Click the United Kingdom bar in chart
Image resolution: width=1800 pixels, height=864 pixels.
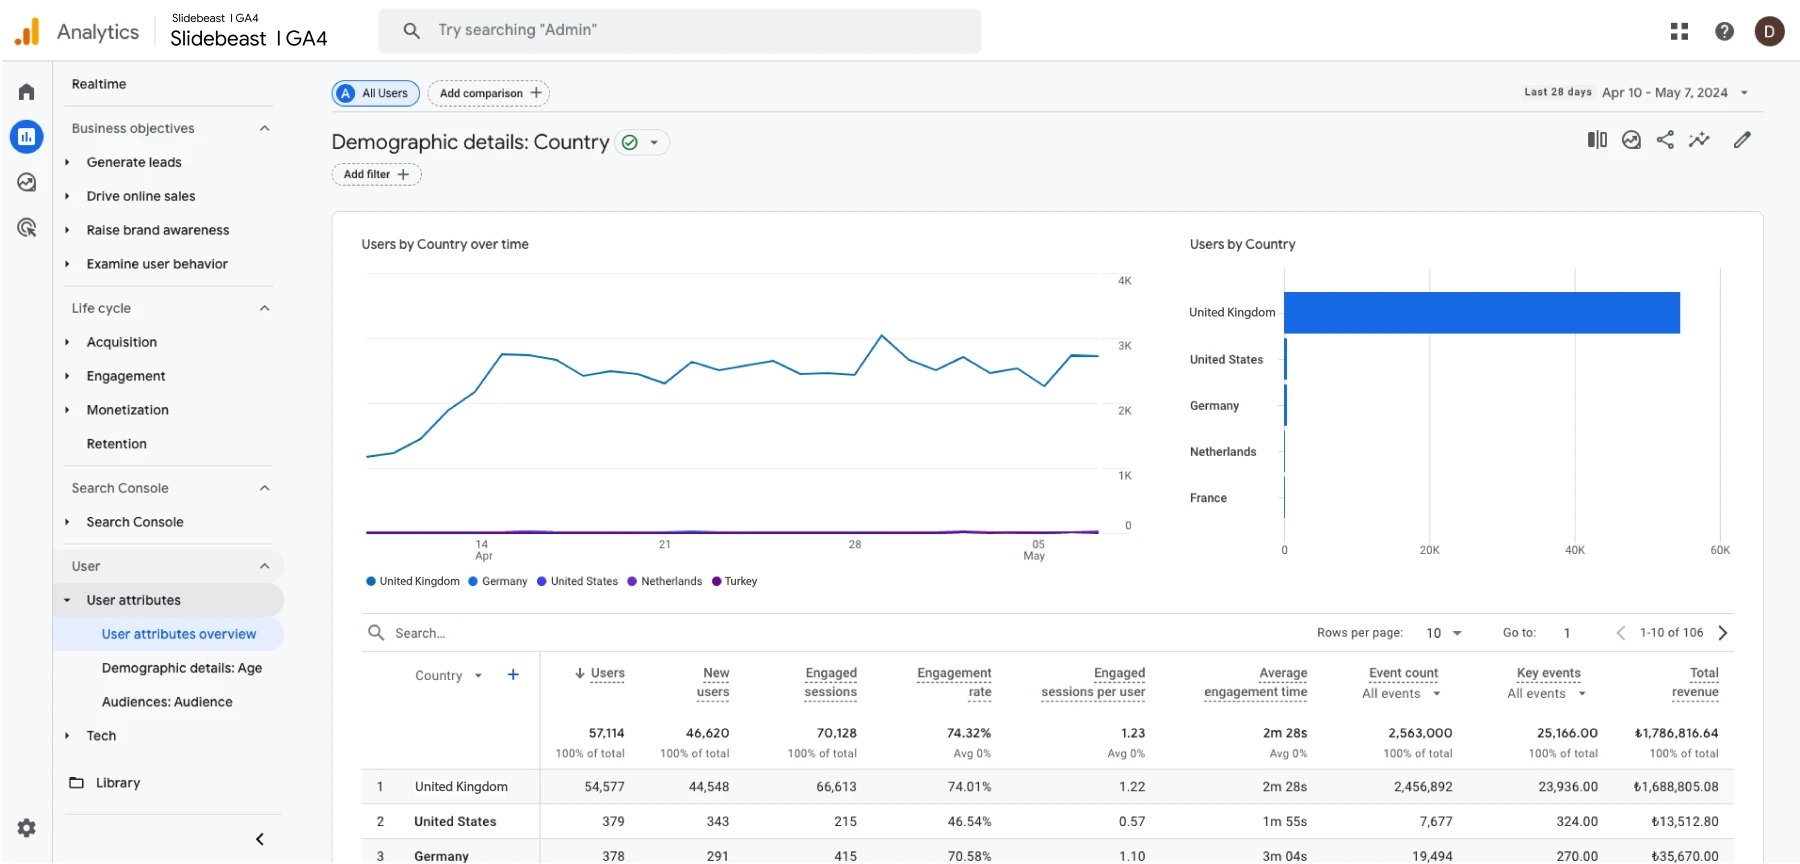point(1481,313)
